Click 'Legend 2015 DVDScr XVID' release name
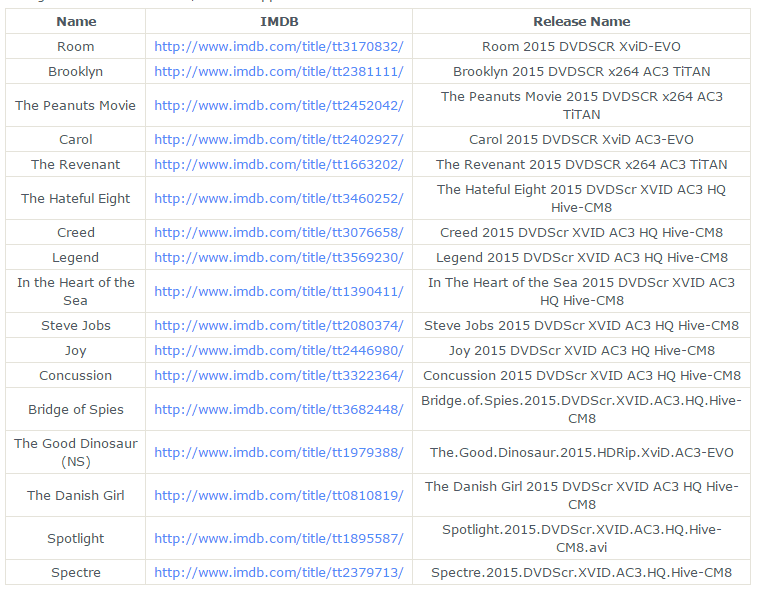The height and width of the screenshot is (589, 766). click(x=581, y=257)
